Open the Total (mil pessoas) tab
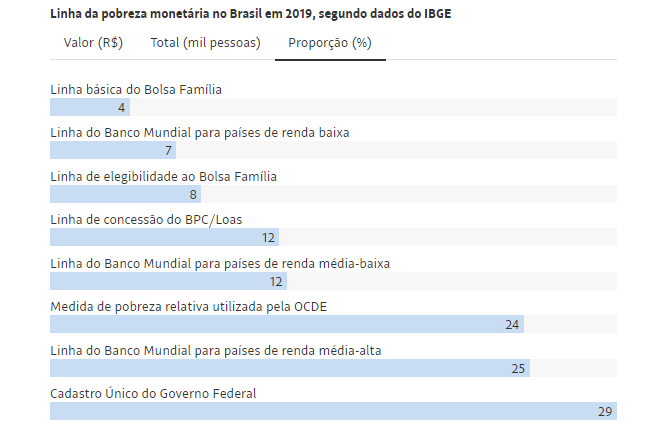Screen dimensions: 645x445 [205, 43]
